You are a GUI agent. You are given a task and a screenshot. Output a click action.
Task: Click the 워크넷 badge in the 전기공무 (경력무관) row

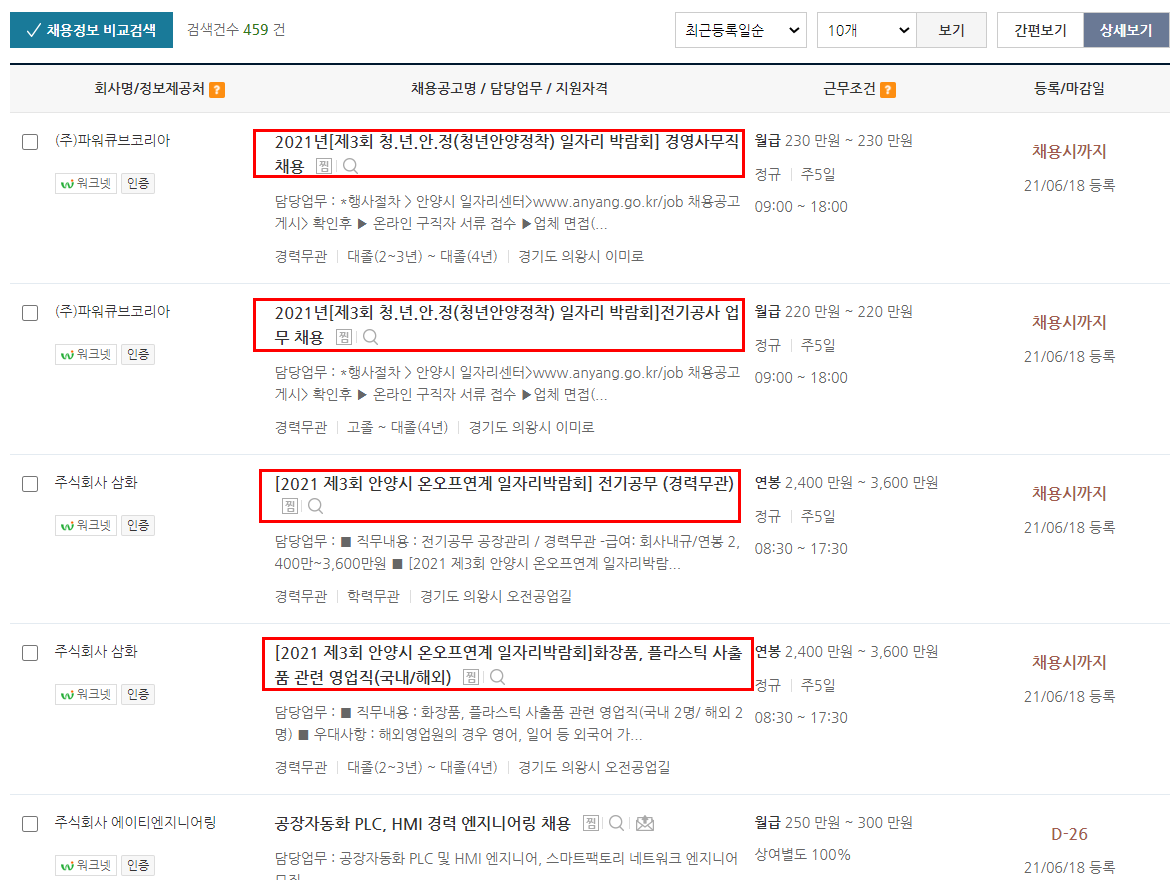[x=86, y=525]
